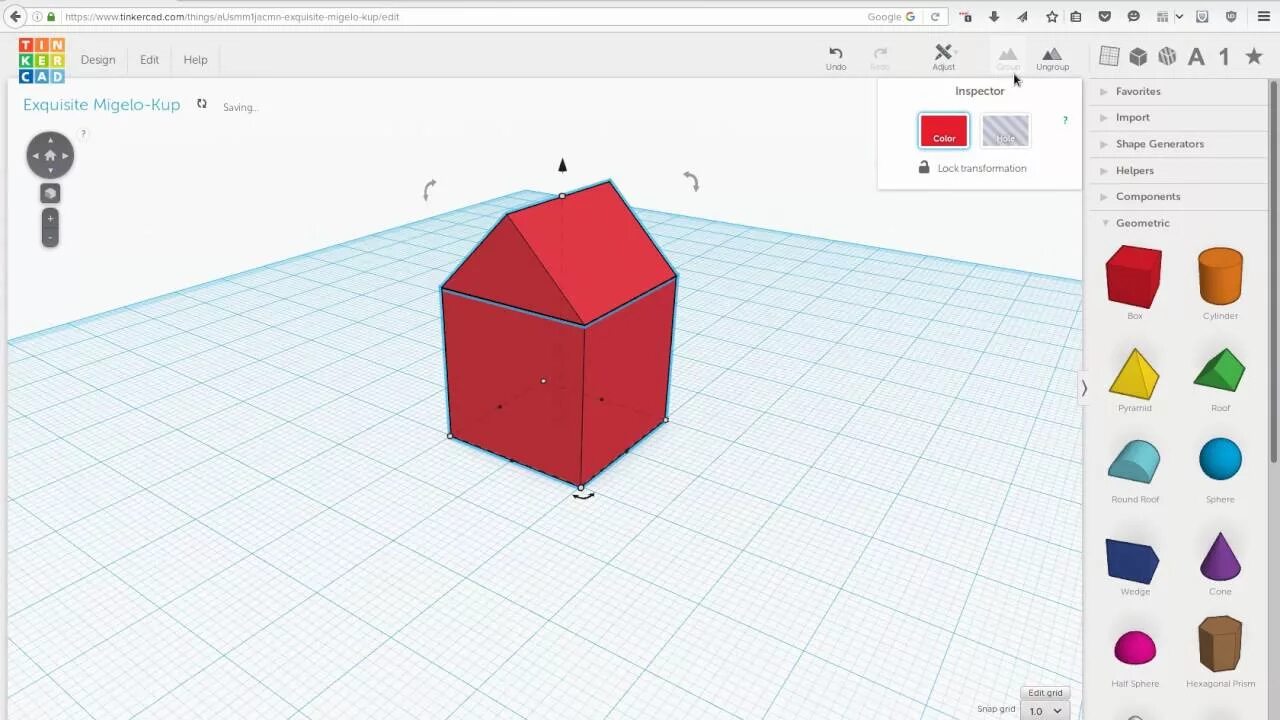Image resolution: width=1280 pixels, height=720 pixels.
Task: Click the sync icon beside the title
Action: coord(202,104)
